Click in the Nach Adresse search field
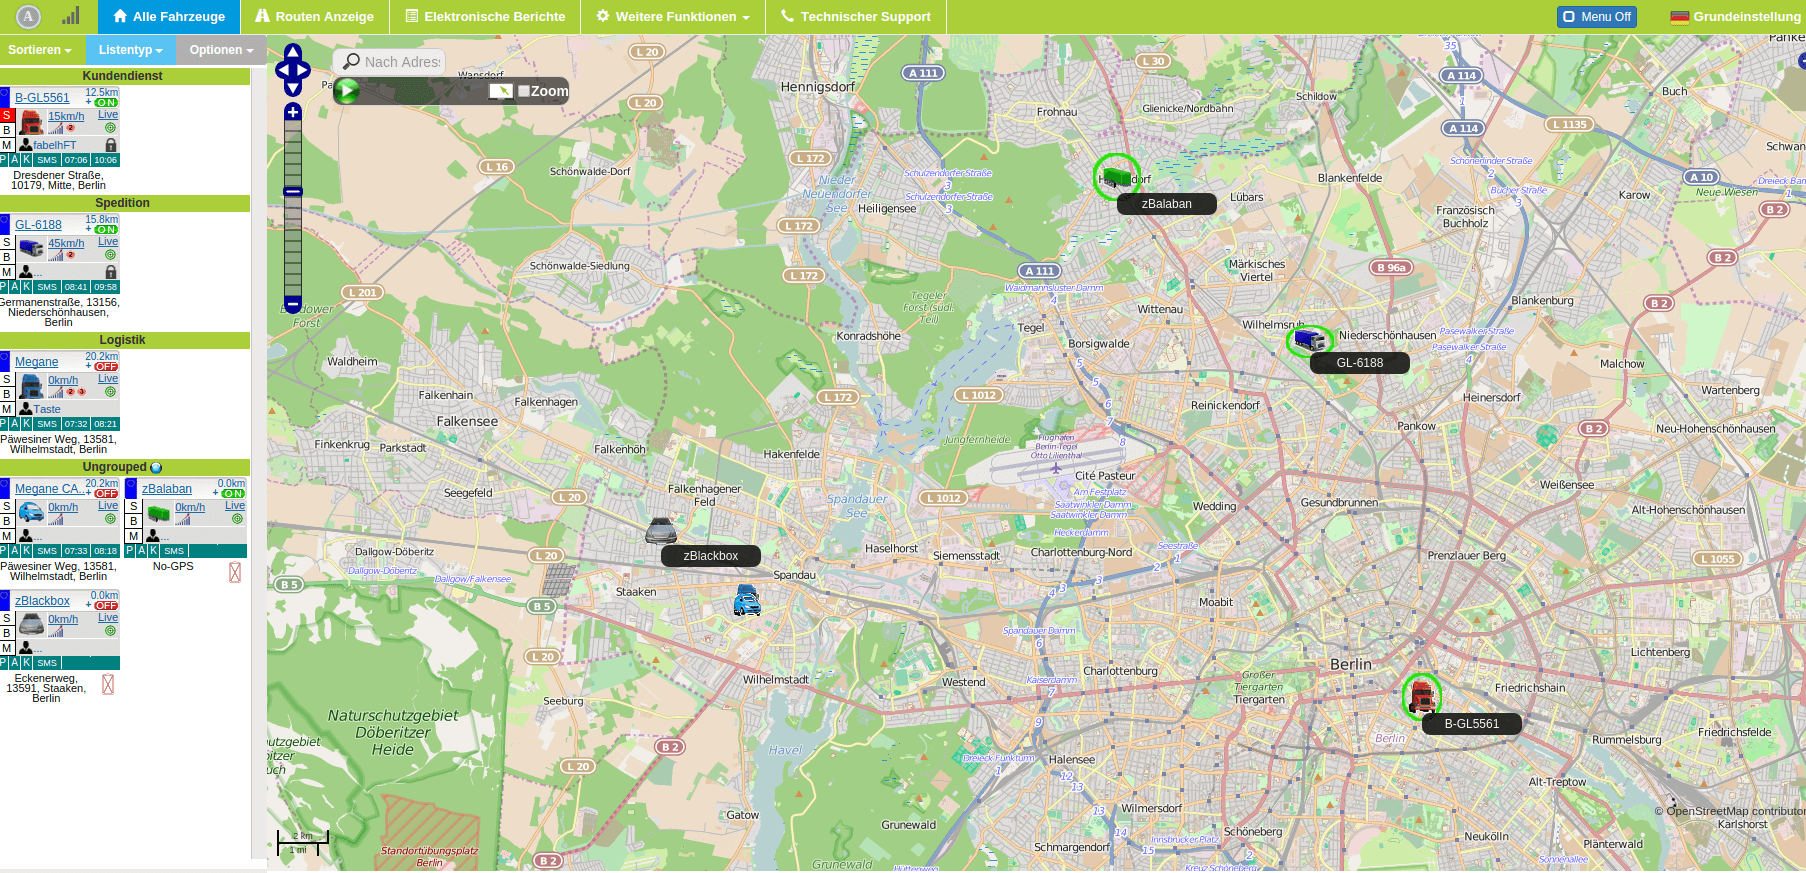Image resolution: width=1806 pixels, height=873 pixels. pos(390,62)
